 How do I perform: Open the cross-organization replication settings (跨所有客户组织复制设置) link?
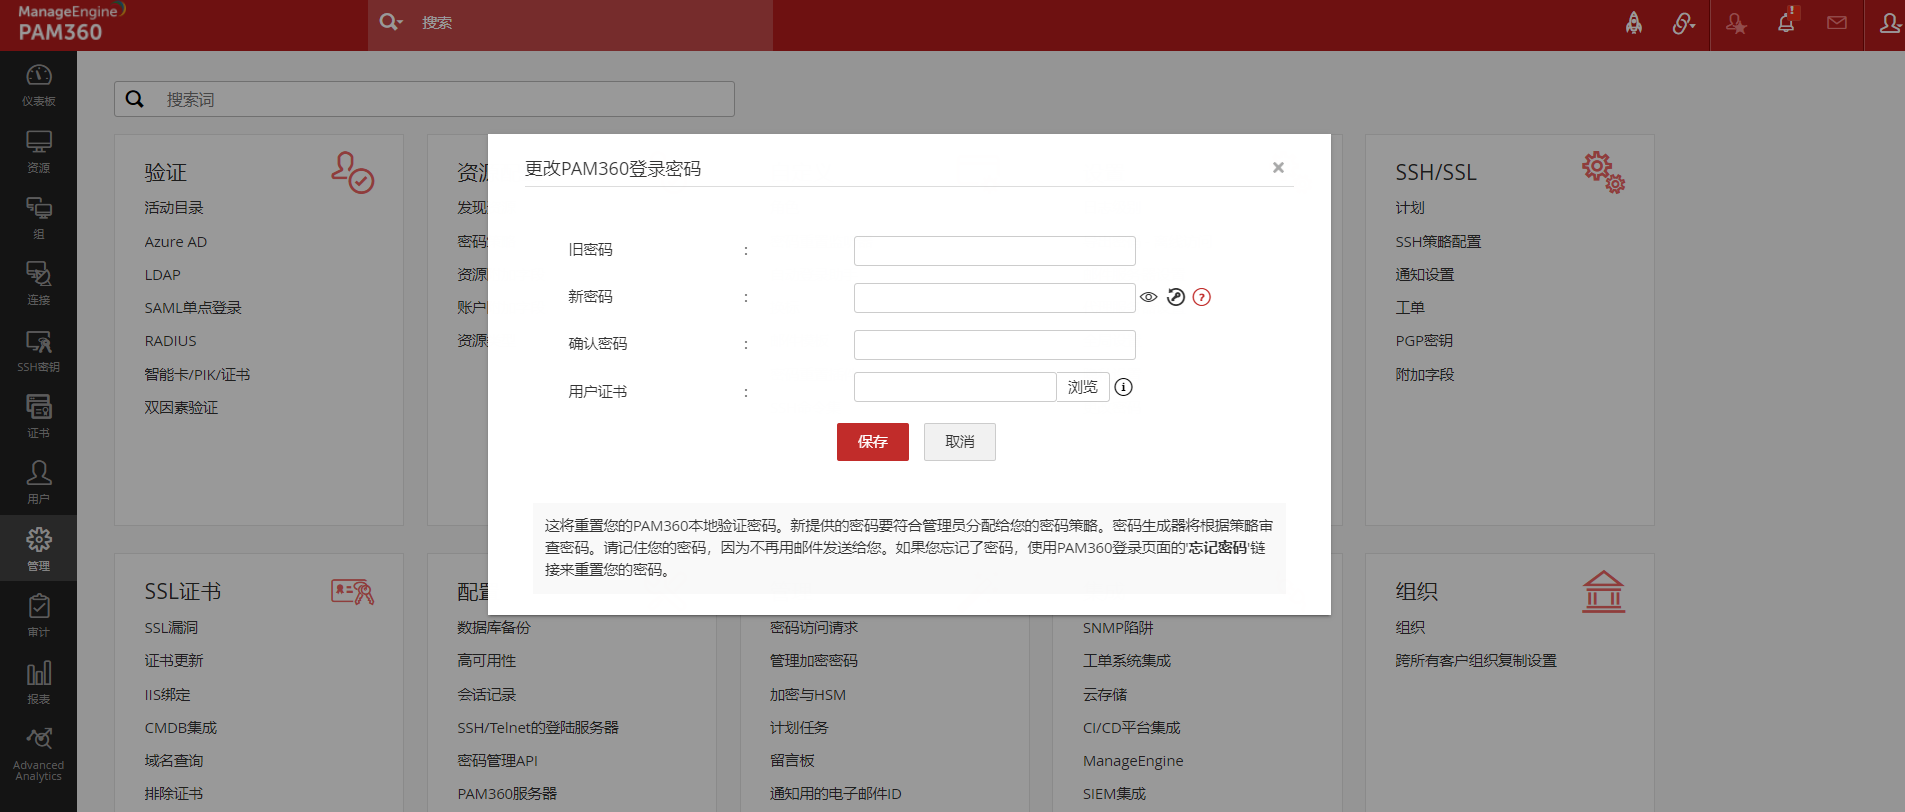[x=1476, y=661]
